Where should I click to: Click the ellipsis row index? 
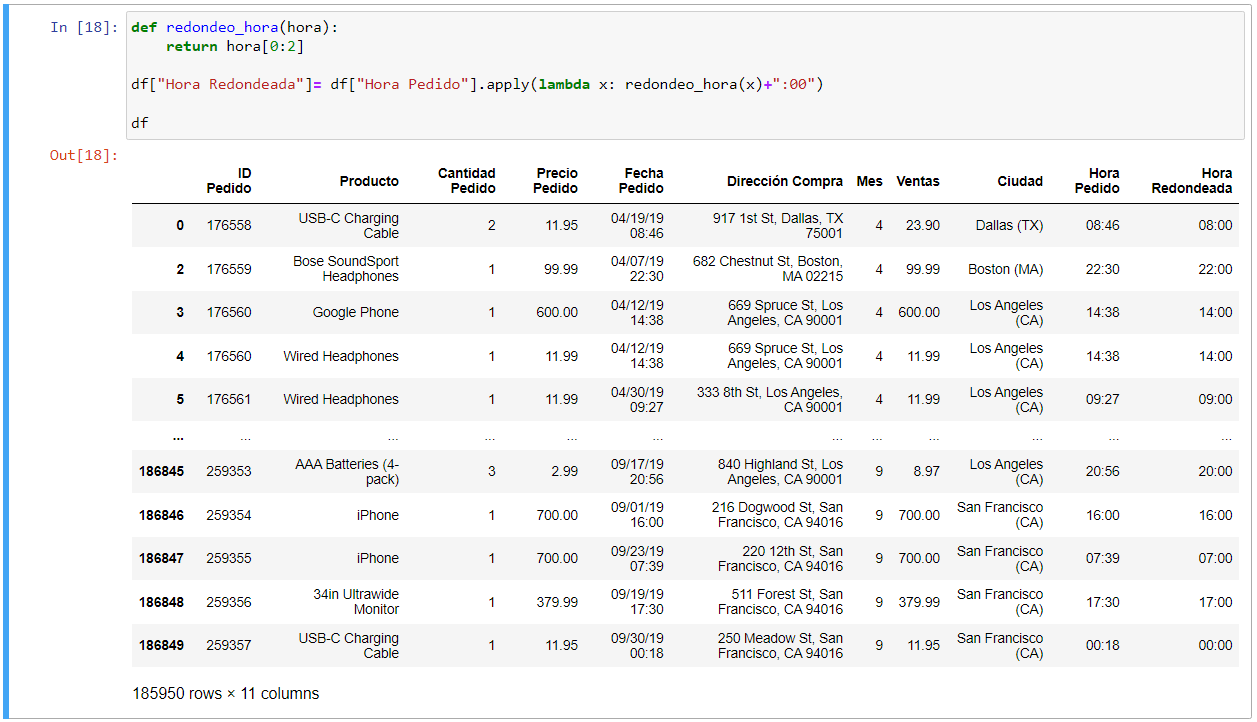pyautogui.click(x=178, y=436)
